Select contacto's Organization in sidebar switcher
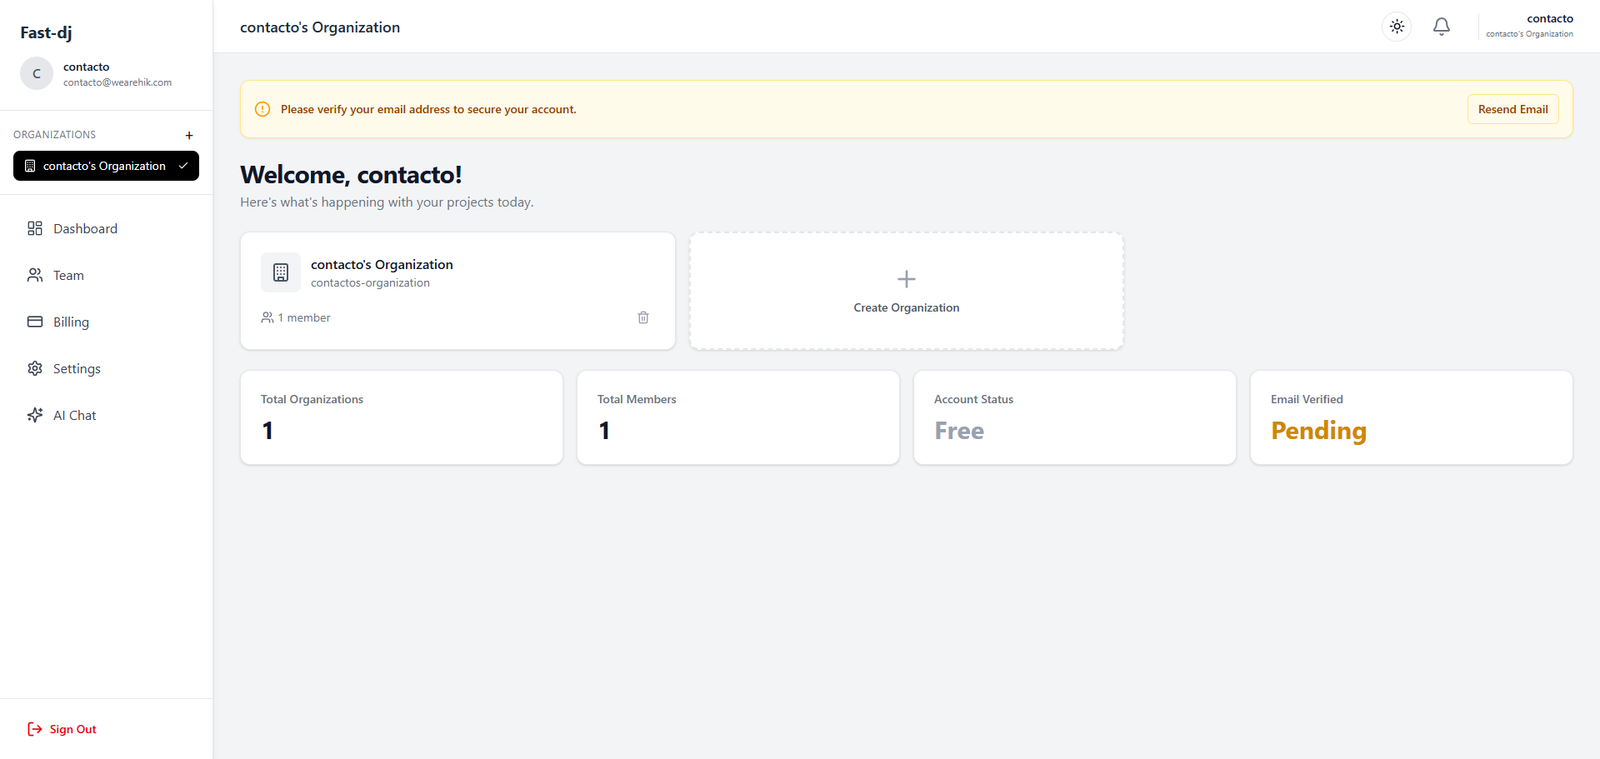The image size is (1600, 759). 105,166
